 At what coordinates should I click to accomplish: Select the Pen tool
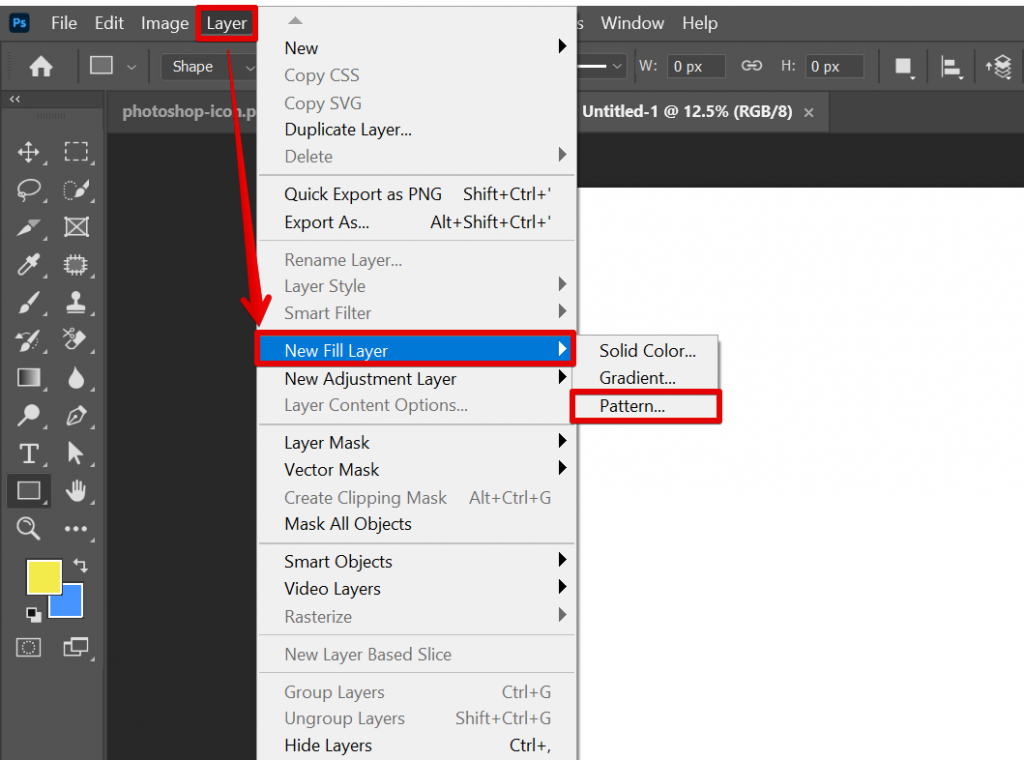[x=75, y=416]
